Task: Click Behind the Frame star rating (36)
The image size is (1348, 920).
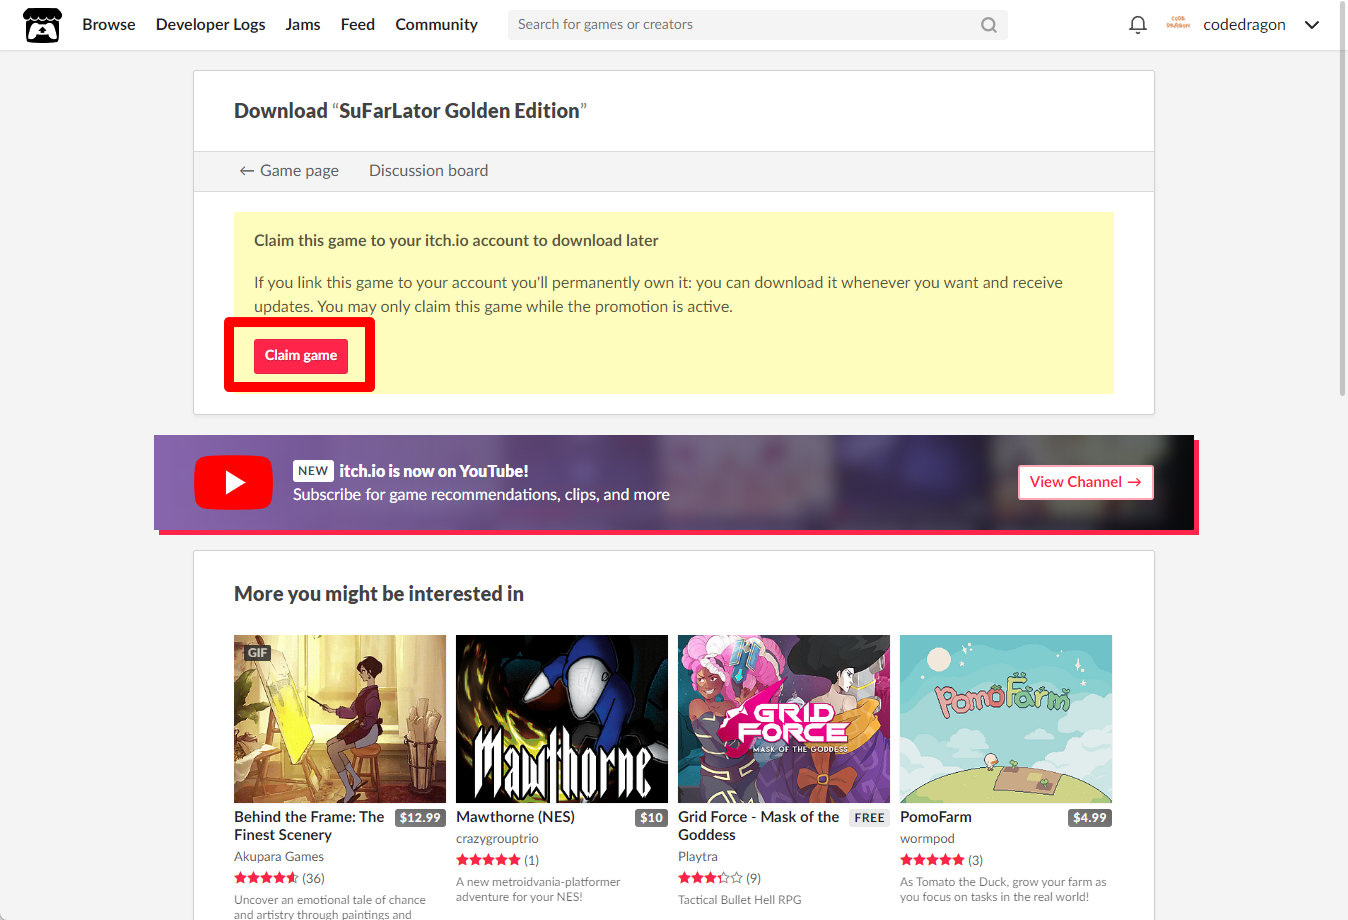Action: point(279,879)
